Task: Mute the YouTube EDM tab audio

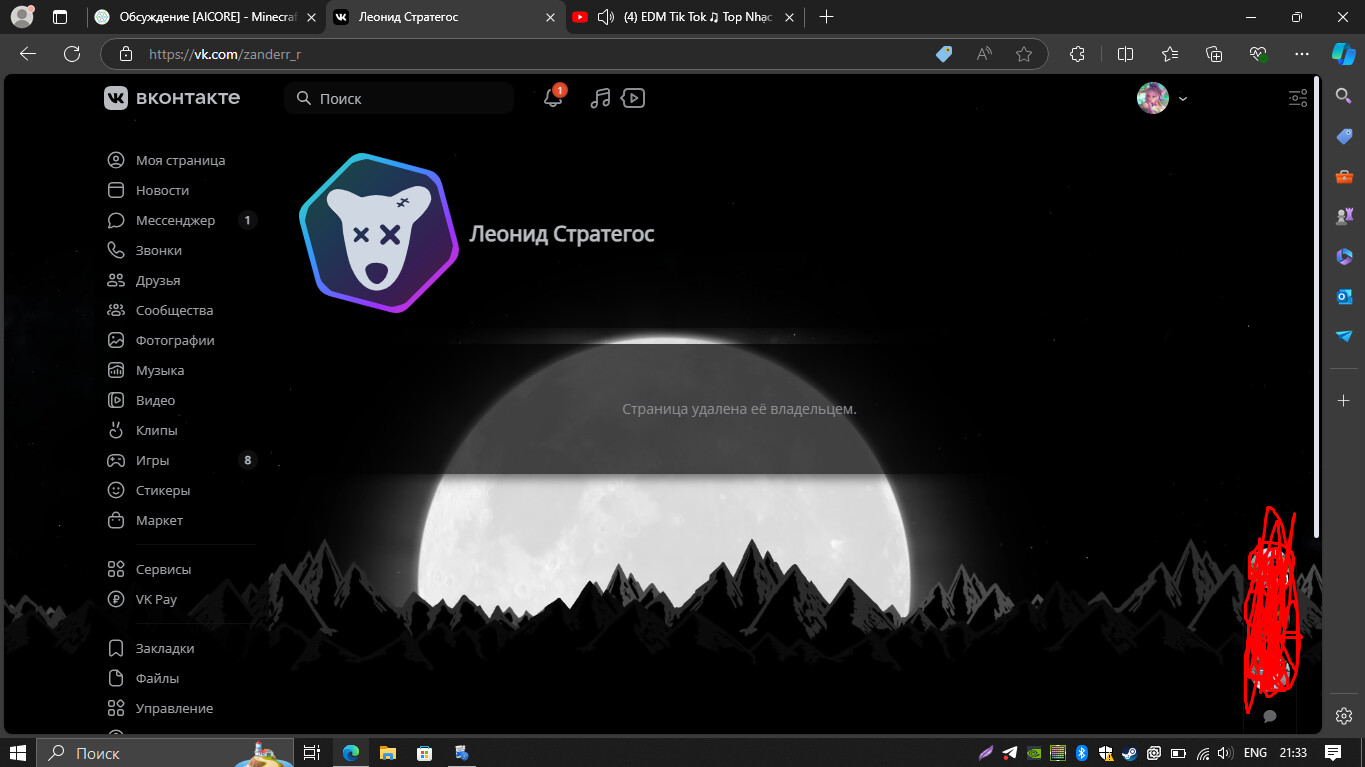Action: 605,17
